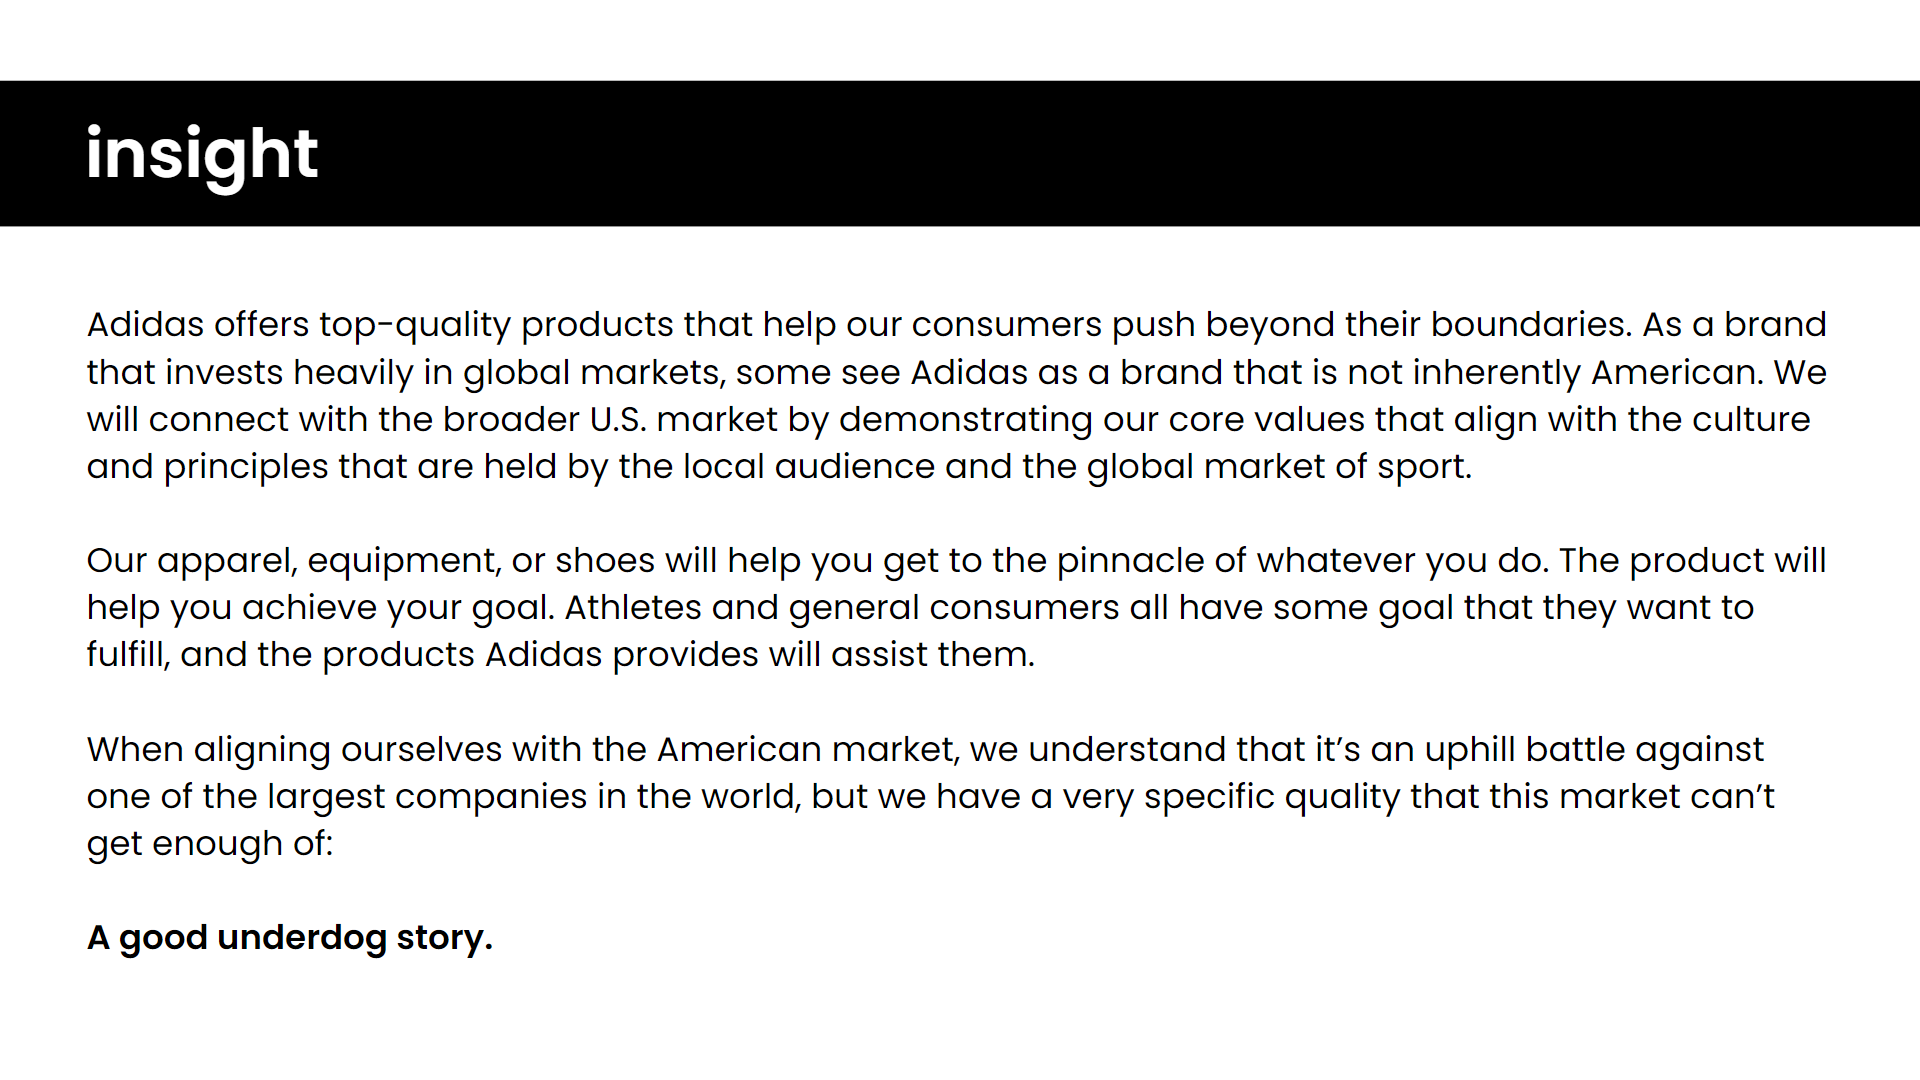Screen dimensions: 1920x1080
Task: Select the bold "A good underdog story." line
Action: 290,938
